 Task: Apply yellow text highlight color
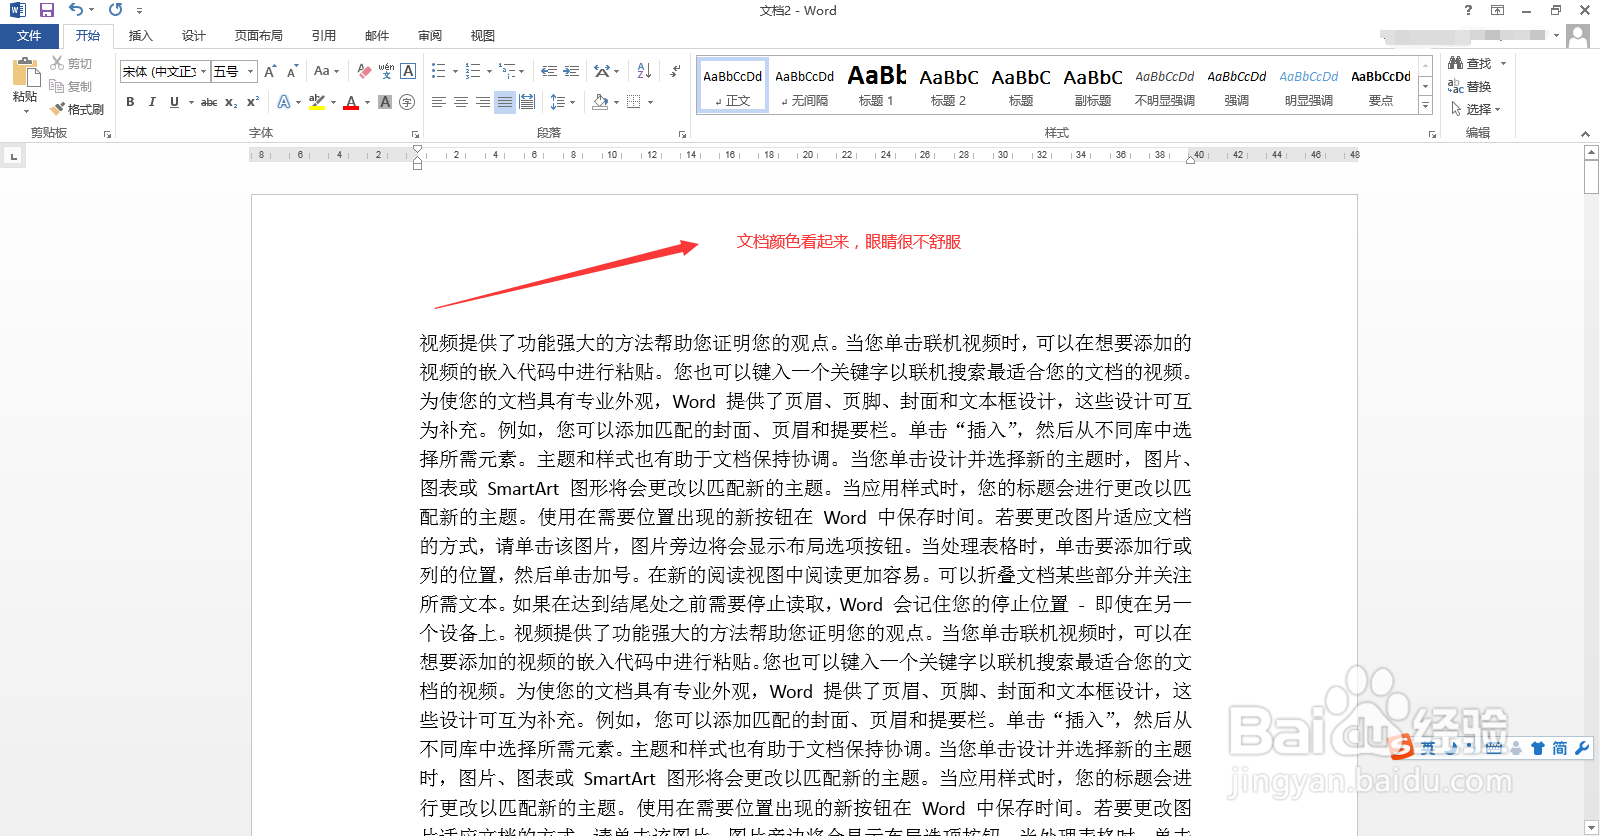tap(317, 102)
